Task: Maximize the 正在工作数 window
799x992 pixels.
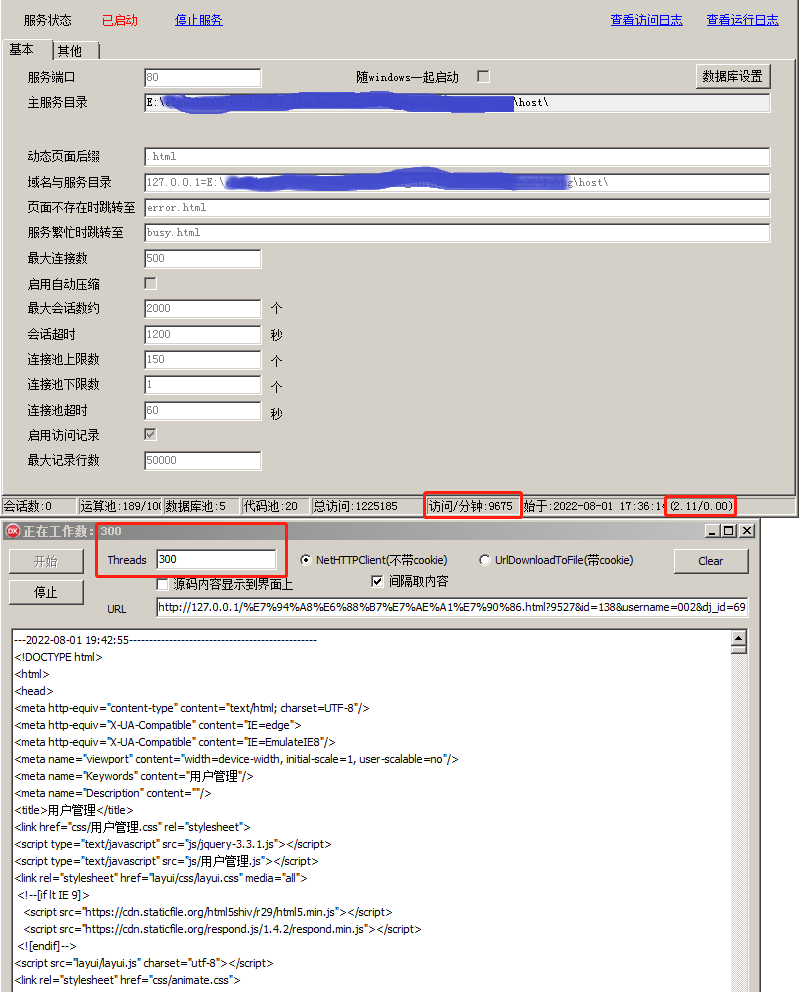Action: 729,531
